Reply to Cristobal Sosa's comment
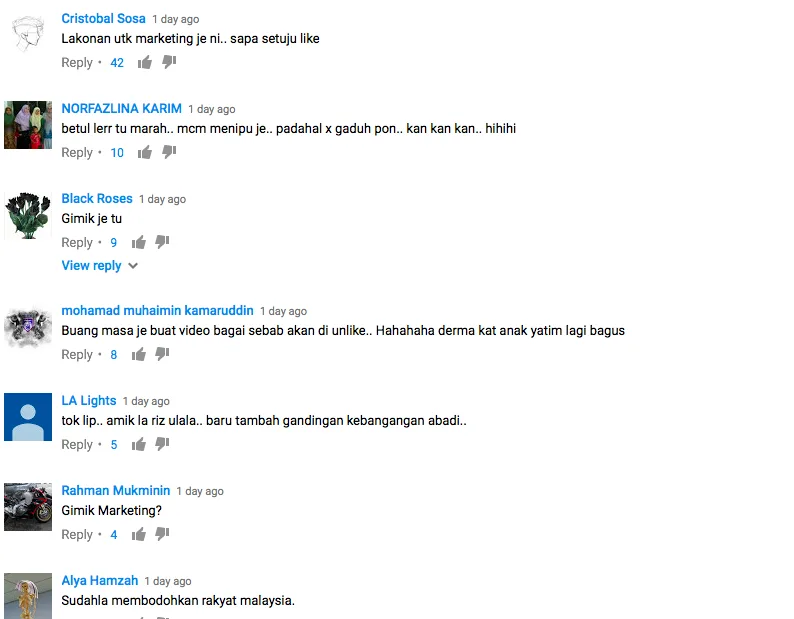This screenshot has height=619, width=794. 77,62
